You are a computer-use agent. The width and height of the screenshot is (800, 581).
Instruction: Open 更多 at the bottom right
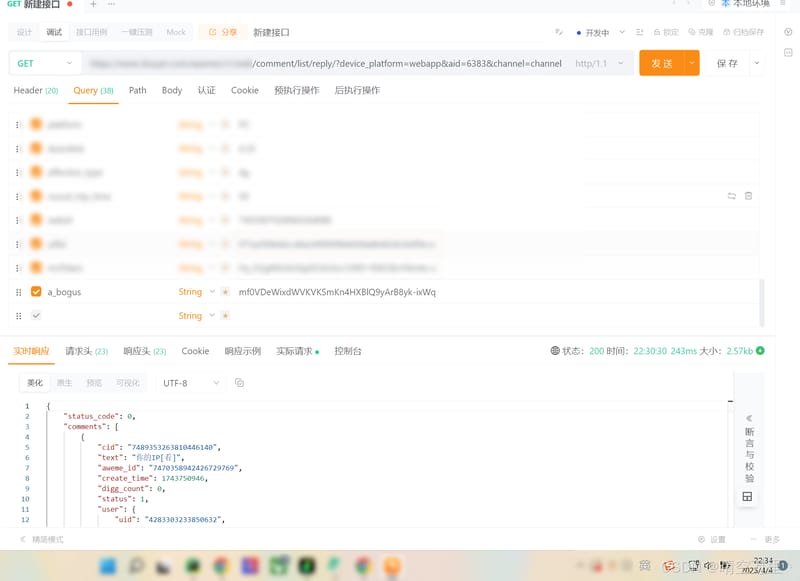[765, 539]
